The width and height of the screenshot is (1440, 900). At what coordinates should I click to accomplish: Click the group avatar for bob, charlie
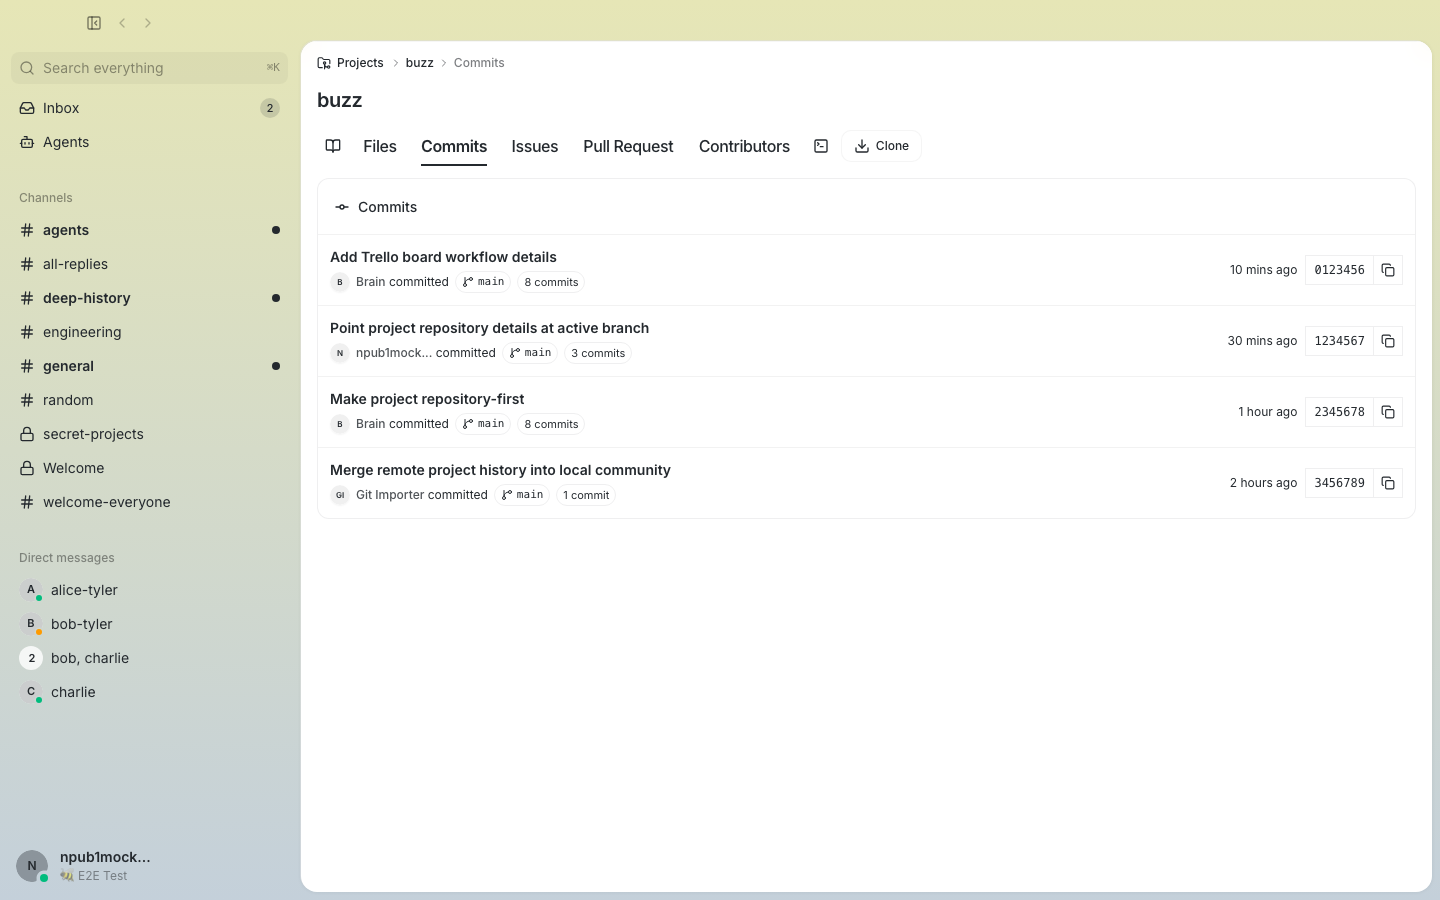pyautogui.click(x=31, y=658)
